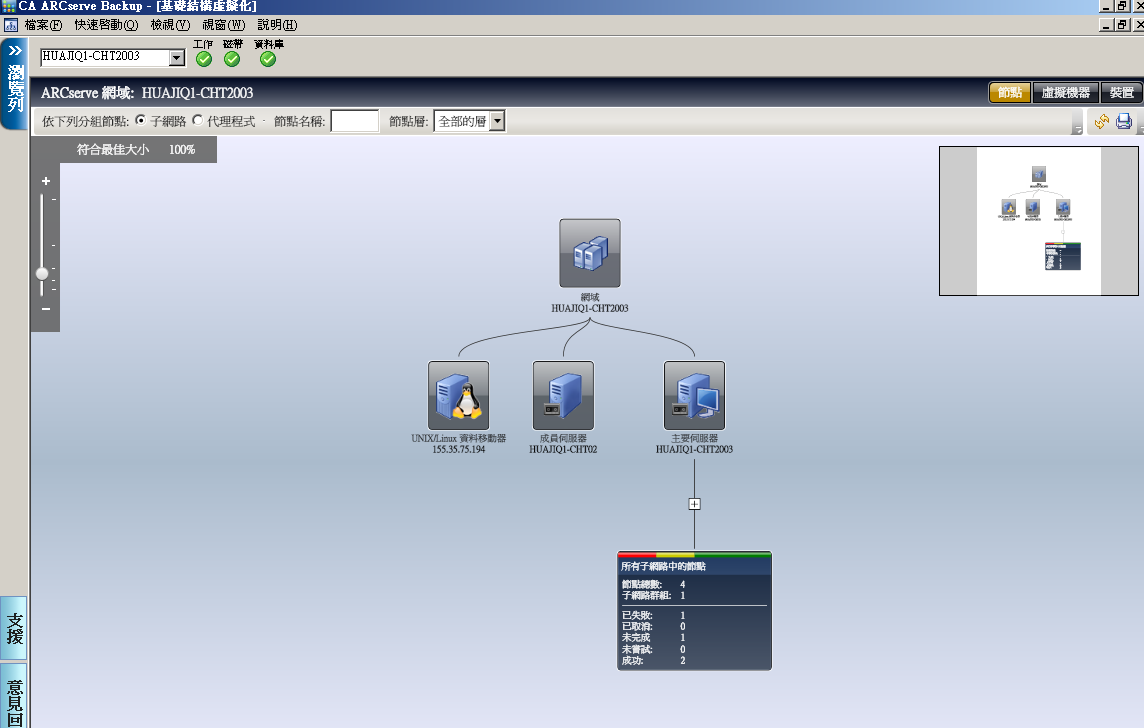Select the 子網路 radio button
The width and height of the screenshot is (1144, 728).
click(141, 120)
